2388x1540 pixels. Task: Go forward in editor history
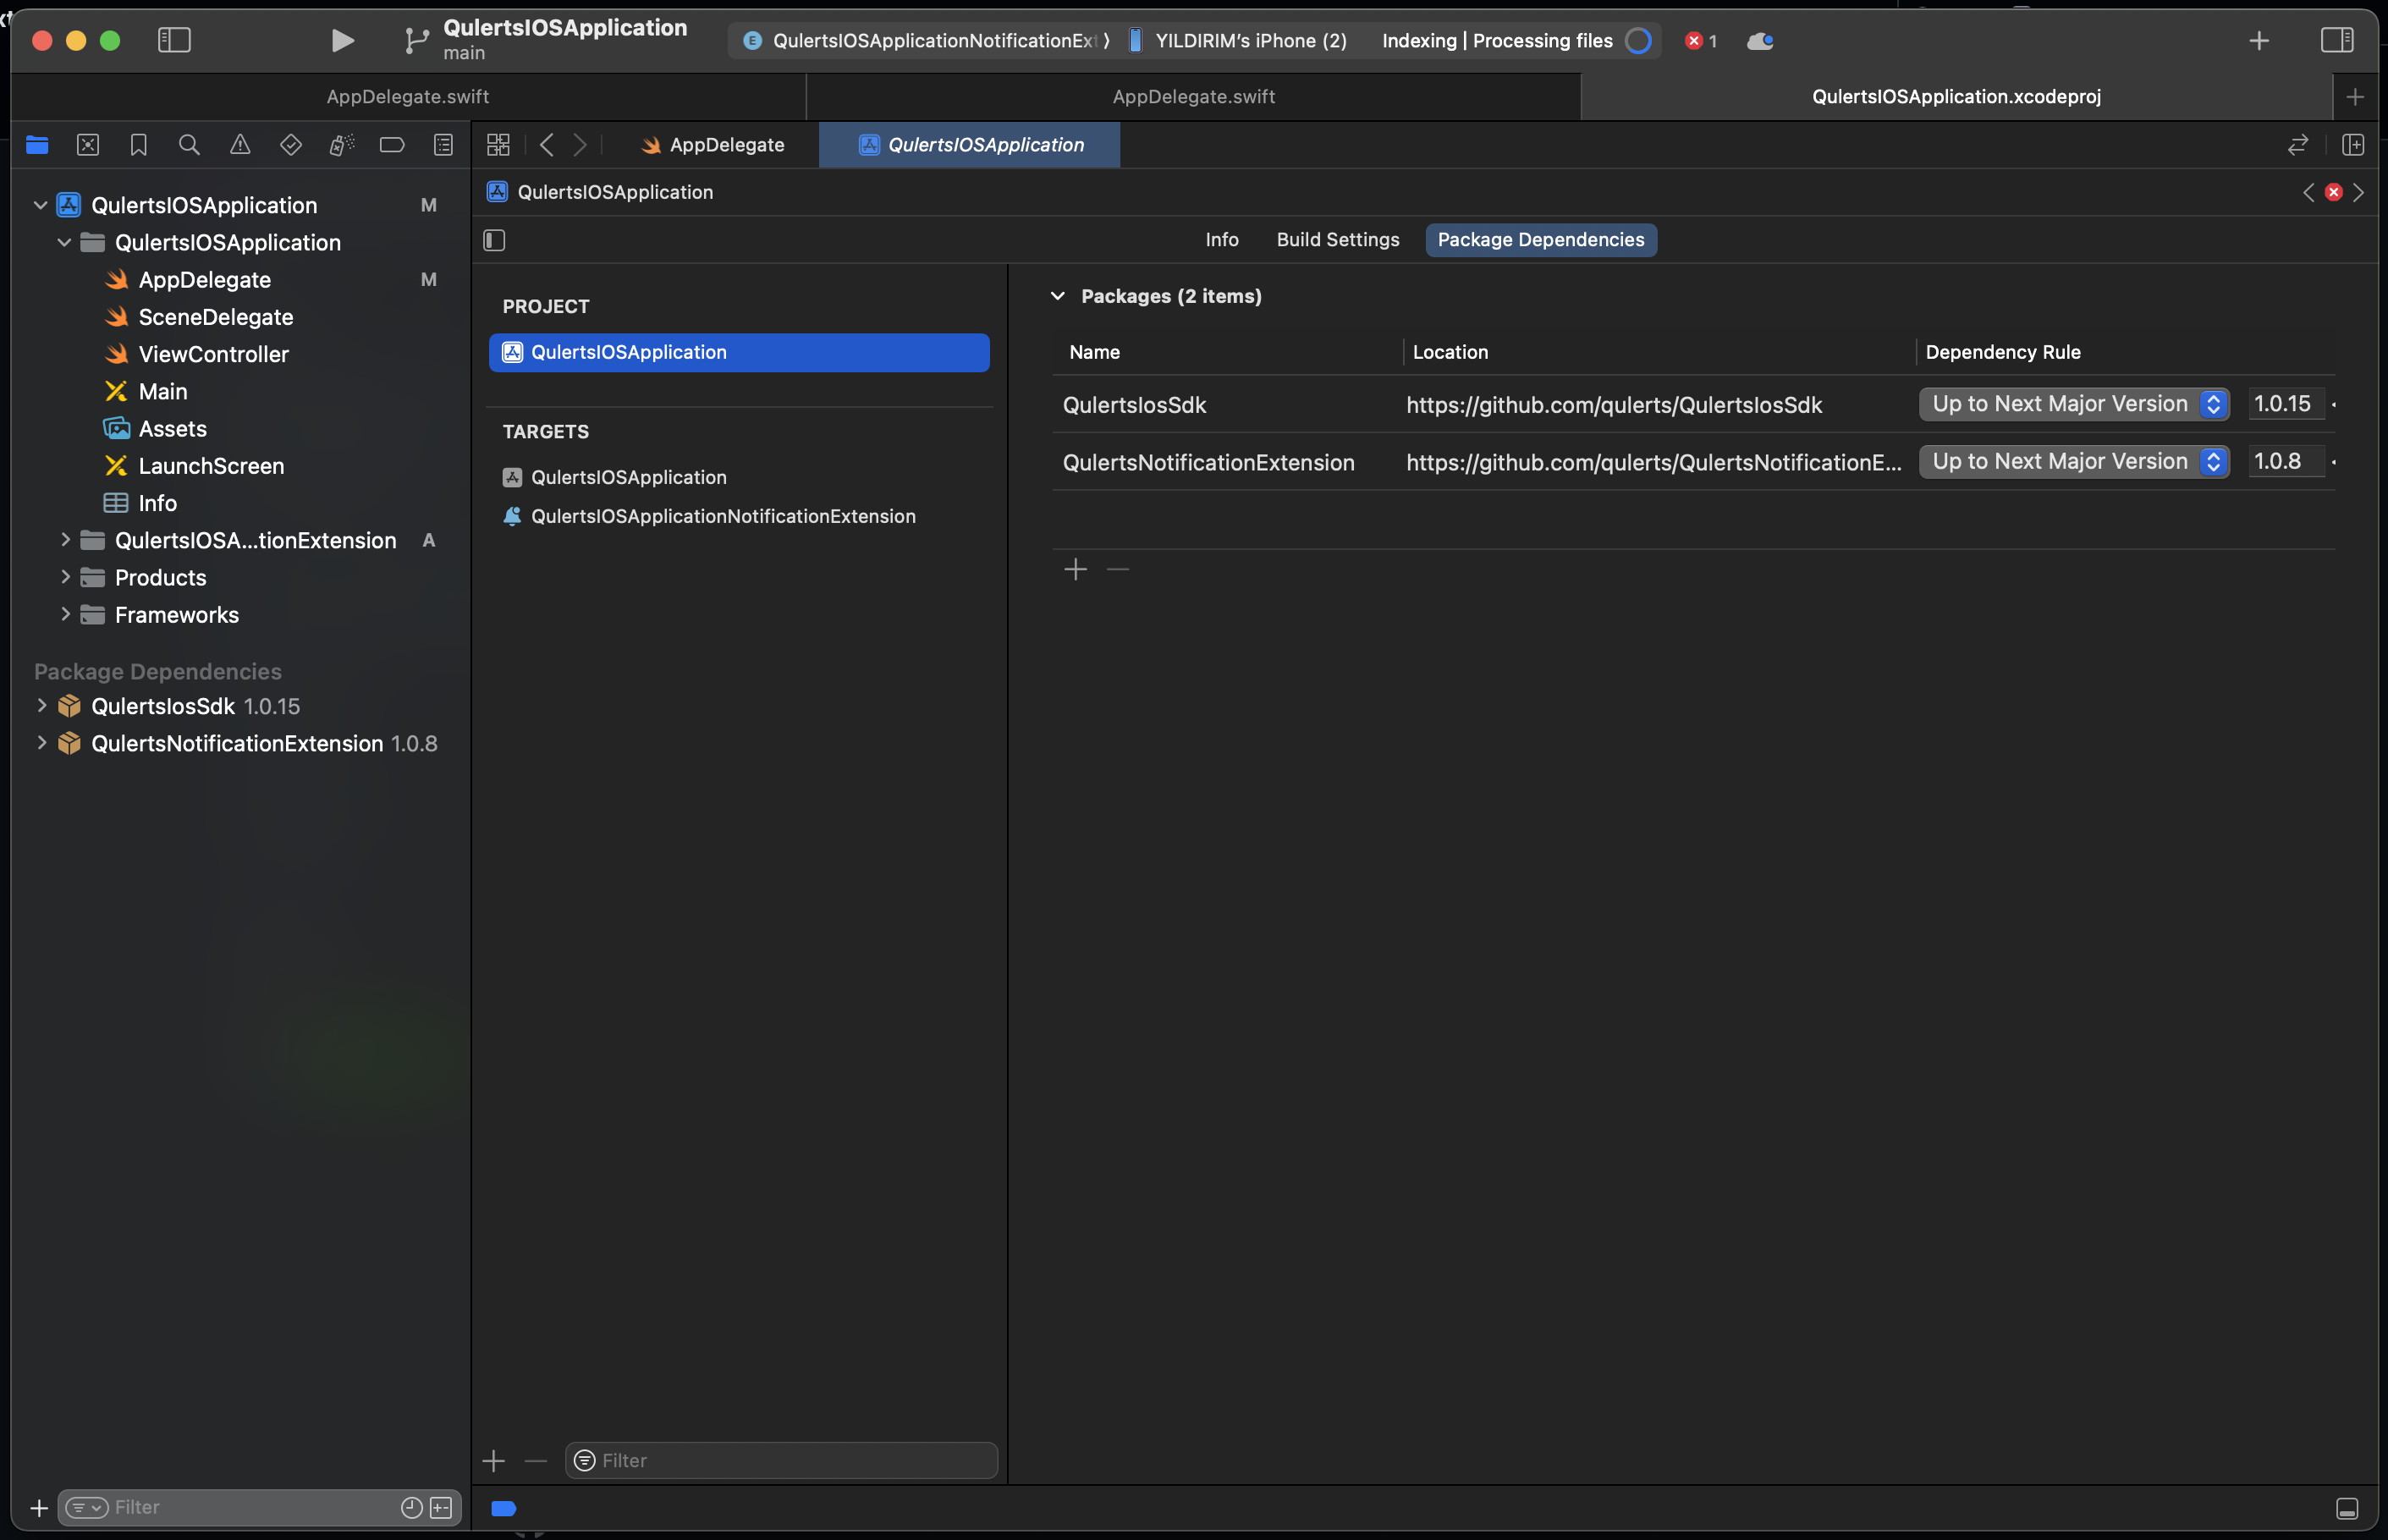[580, 145]
